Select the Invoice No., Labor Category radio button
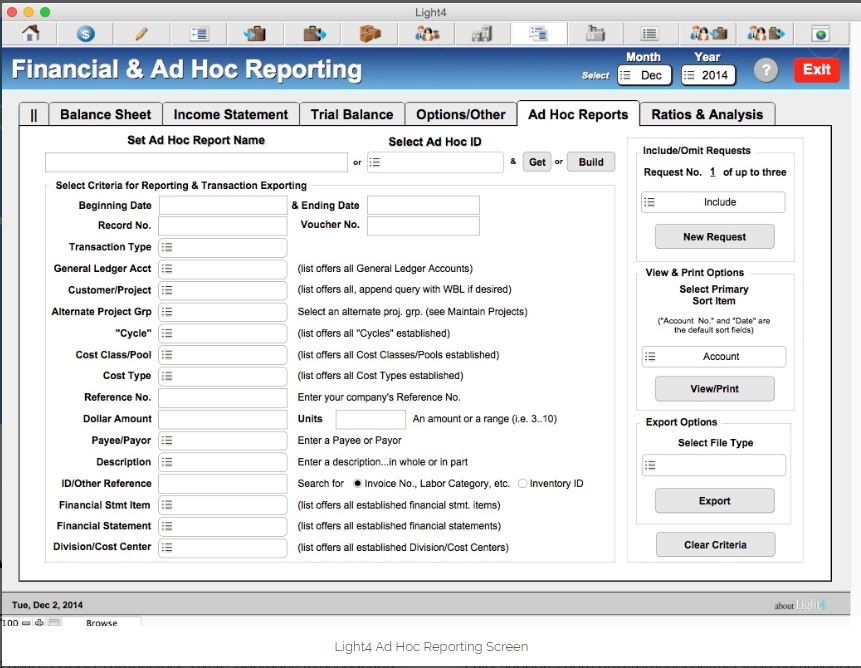 coord(357,484)
